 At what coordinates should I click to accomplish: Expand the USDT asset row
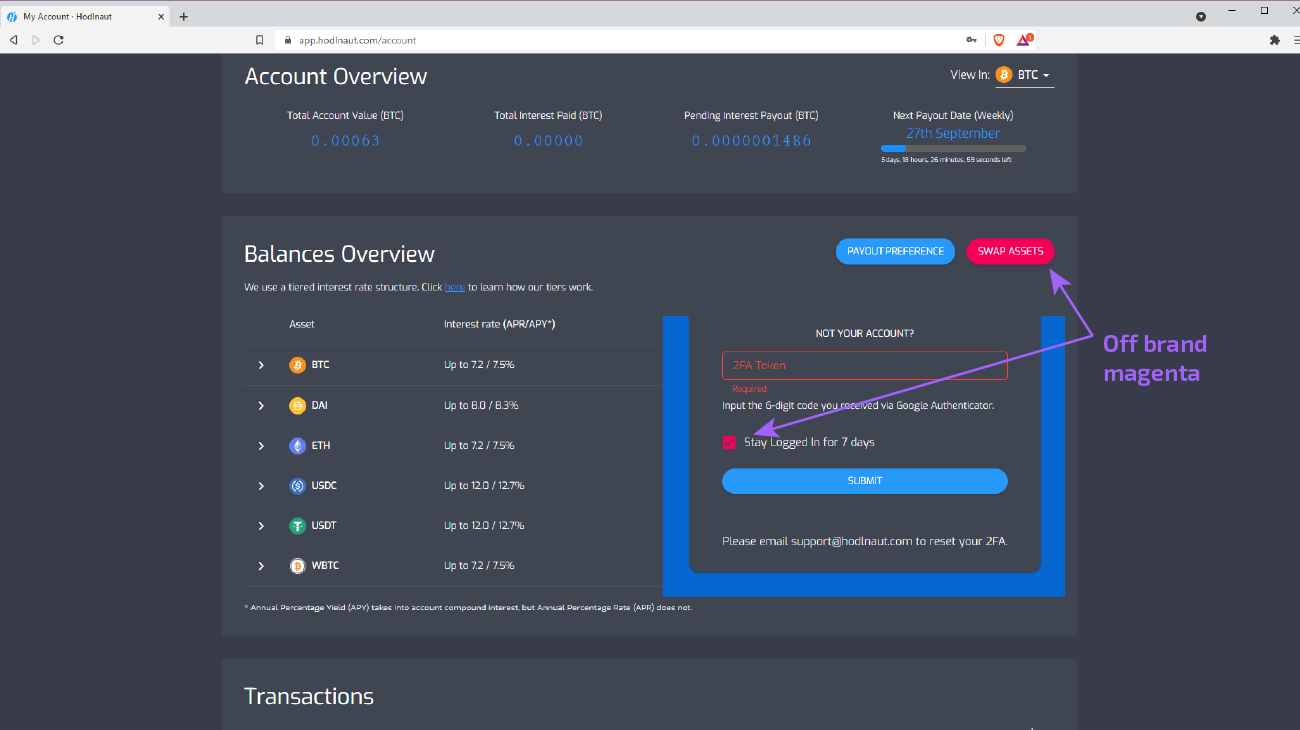tap(261, 526)
